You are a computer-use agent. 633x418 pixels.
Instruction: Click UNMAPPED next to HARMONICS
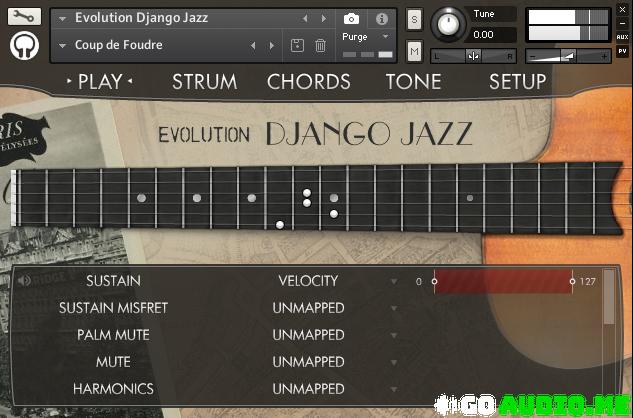tap(308, 389)
